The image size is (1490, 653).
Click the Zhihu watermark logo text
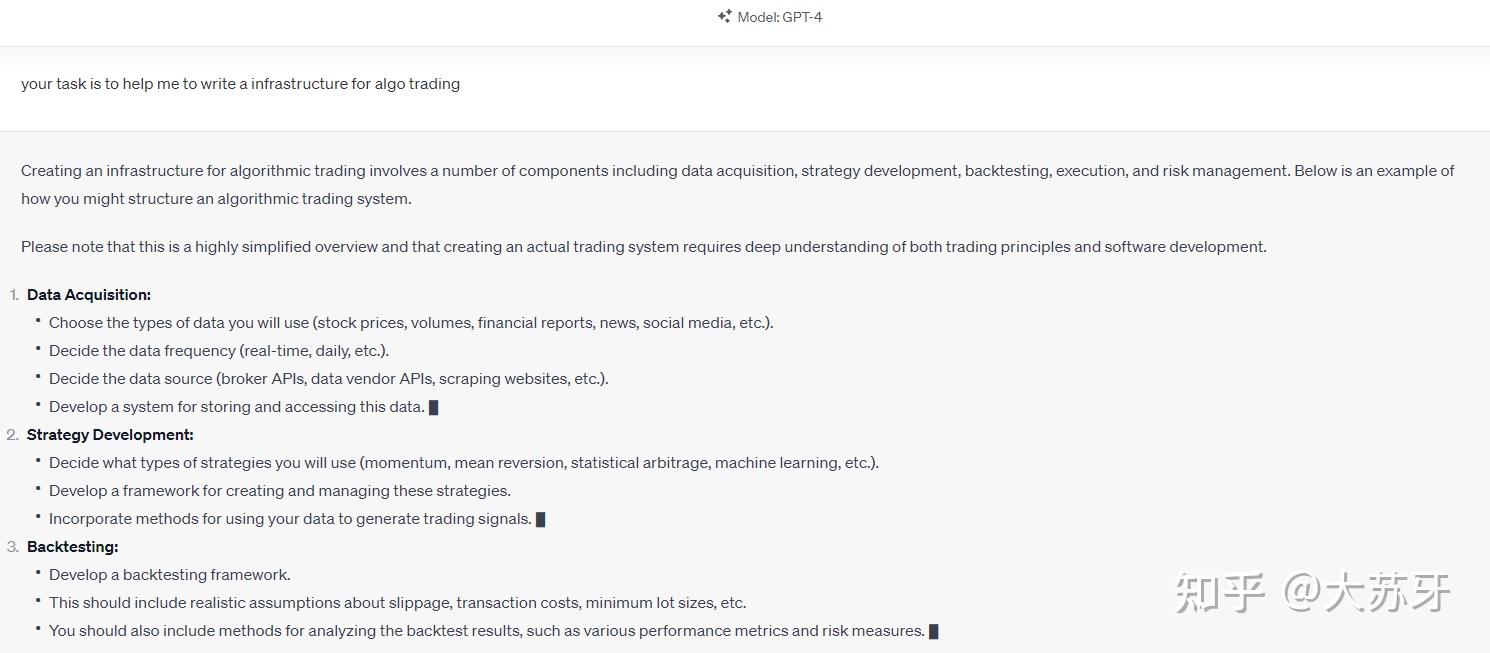(x=1221, y=593)
